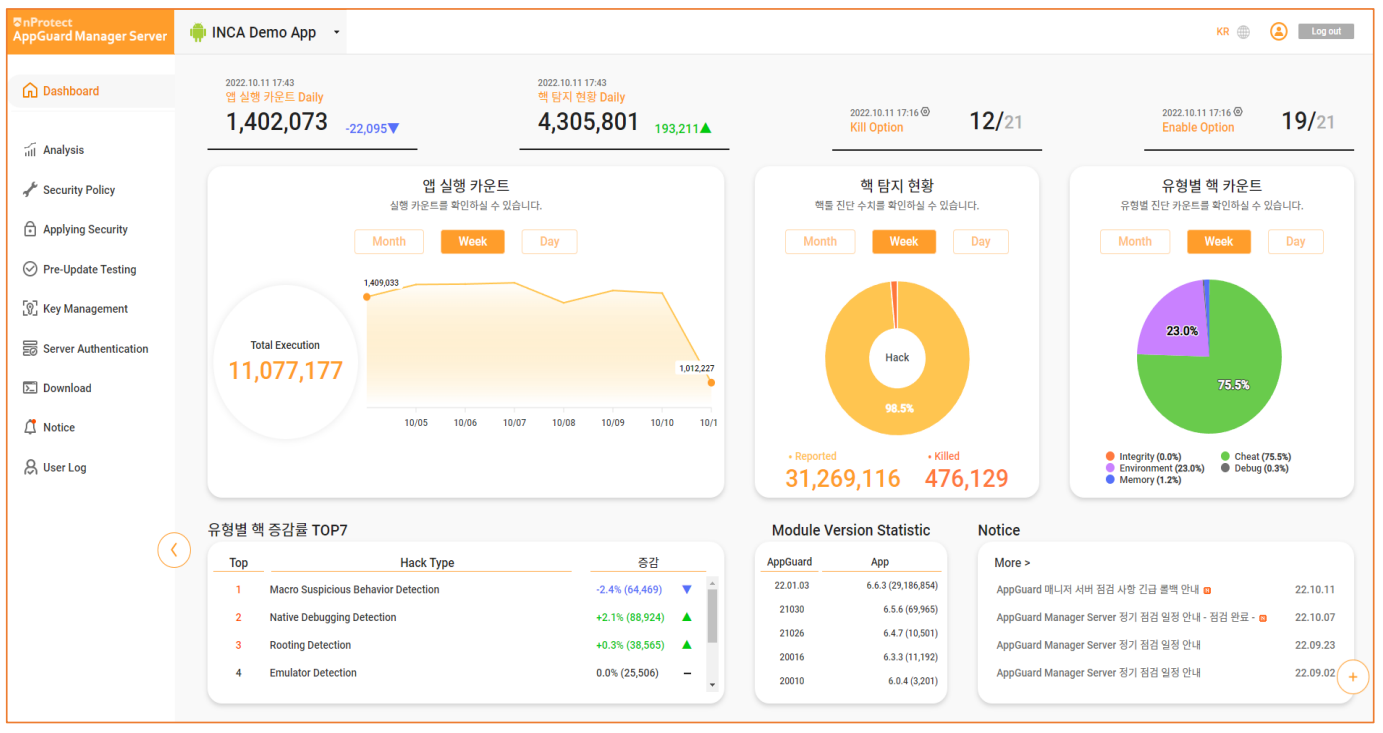Image resolution: width=1383 pixels, height=733 pixels.
Task: Click the Cheat green legend dot
Action: click(x=1225, y=457)
